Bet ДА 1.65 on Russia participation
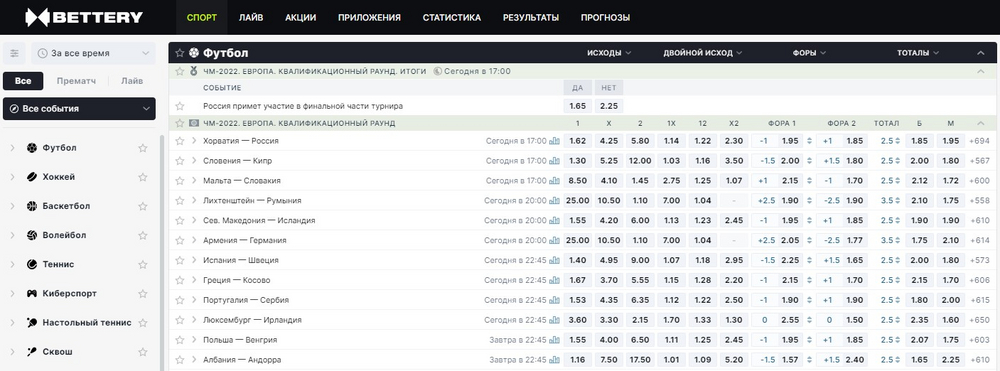This screenshot has width=1000, height=371. pyautogui.click(x=577, y=106)
